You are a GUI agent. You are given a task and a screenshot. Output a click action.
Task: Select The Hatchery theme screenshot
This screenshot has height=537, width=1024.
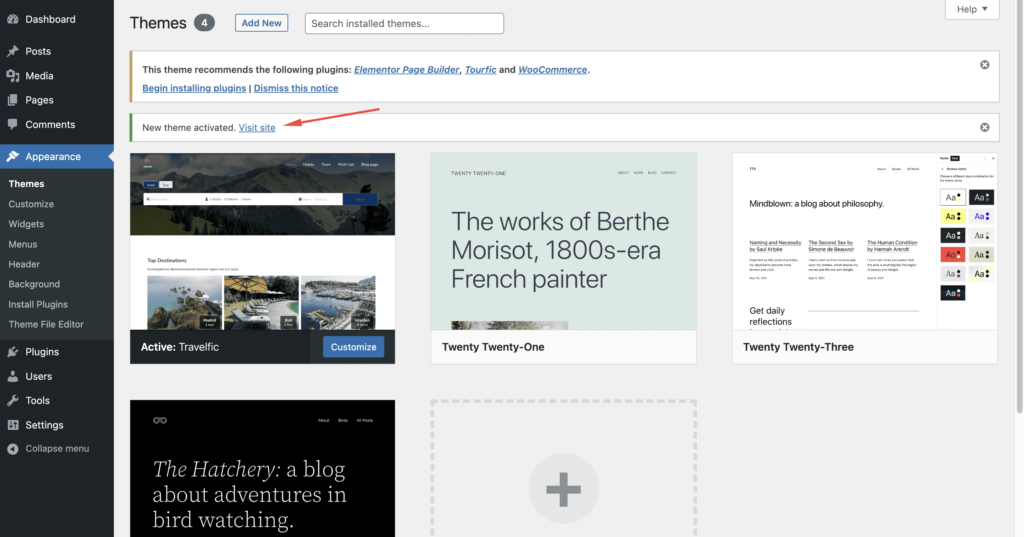pos(263,468)
